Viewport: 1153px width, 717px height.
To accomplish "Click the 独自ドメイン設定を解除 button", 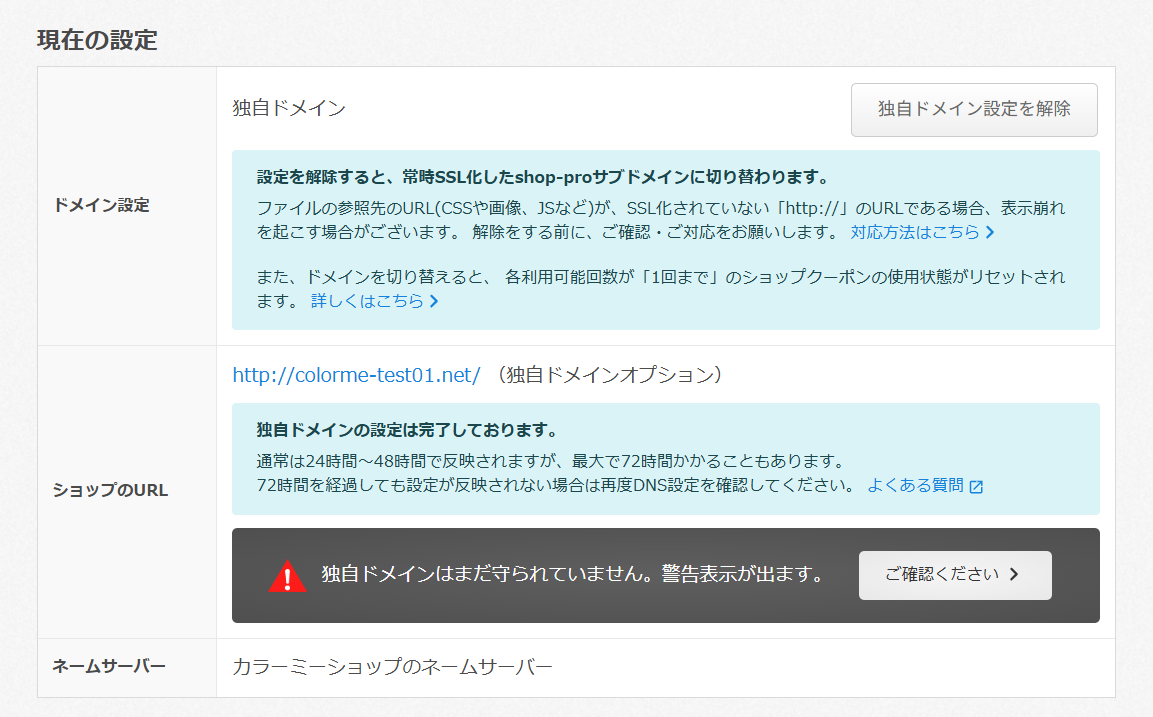I will pos(973,109).
